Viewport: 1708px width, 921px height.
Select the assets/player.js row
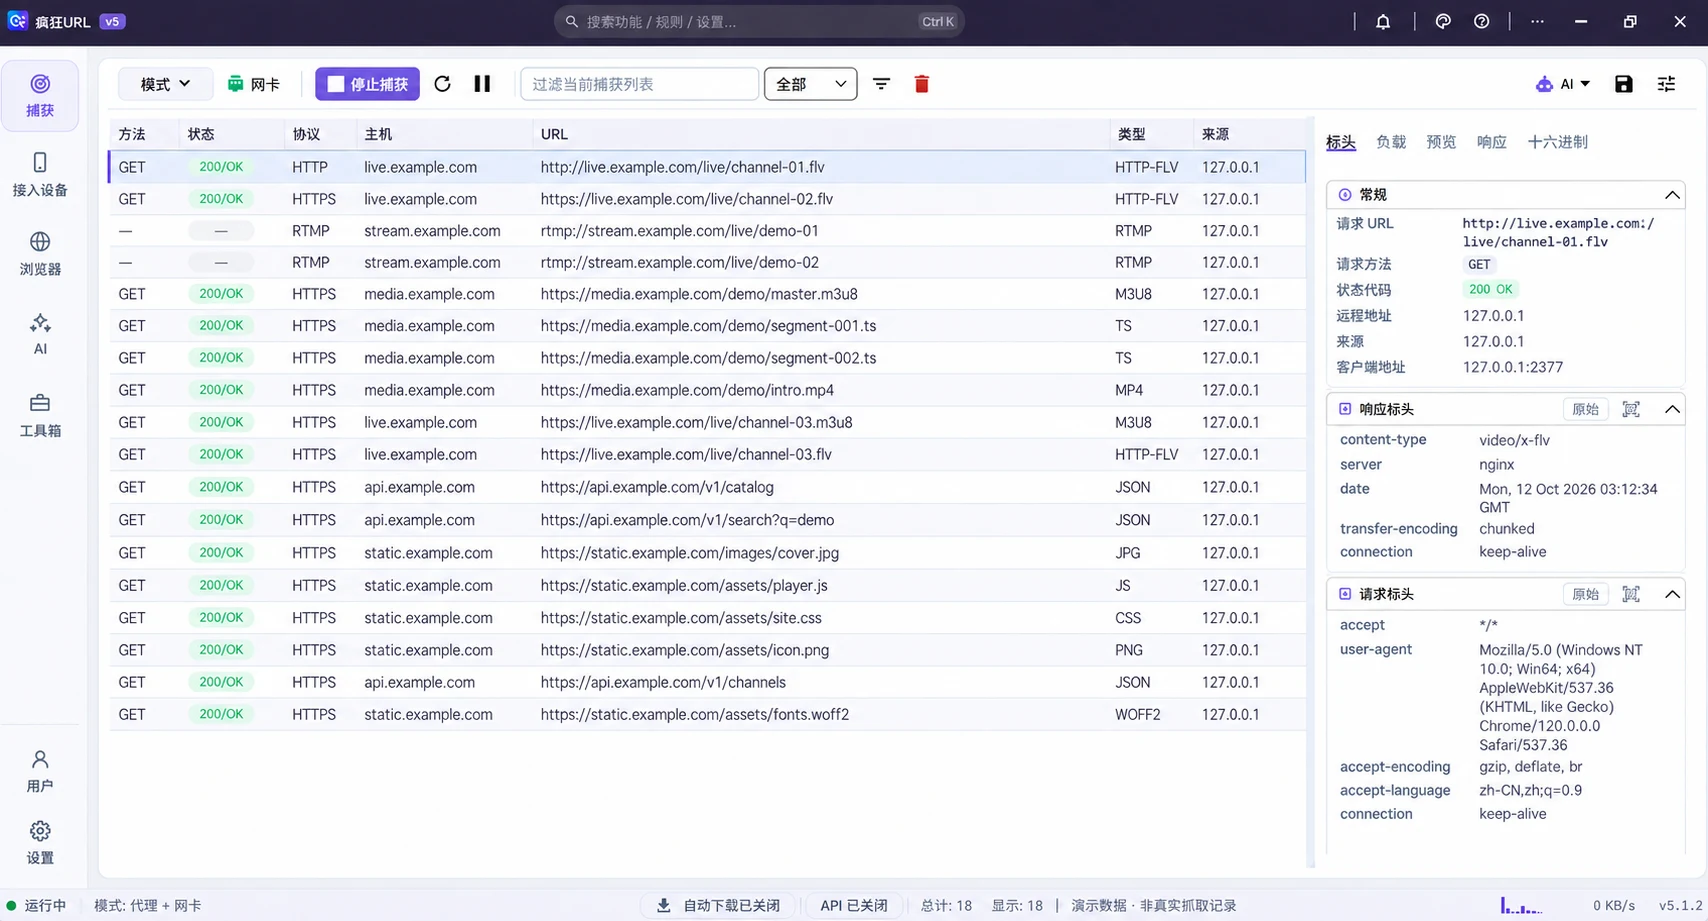pyautogui.click(x=707, y=585)
